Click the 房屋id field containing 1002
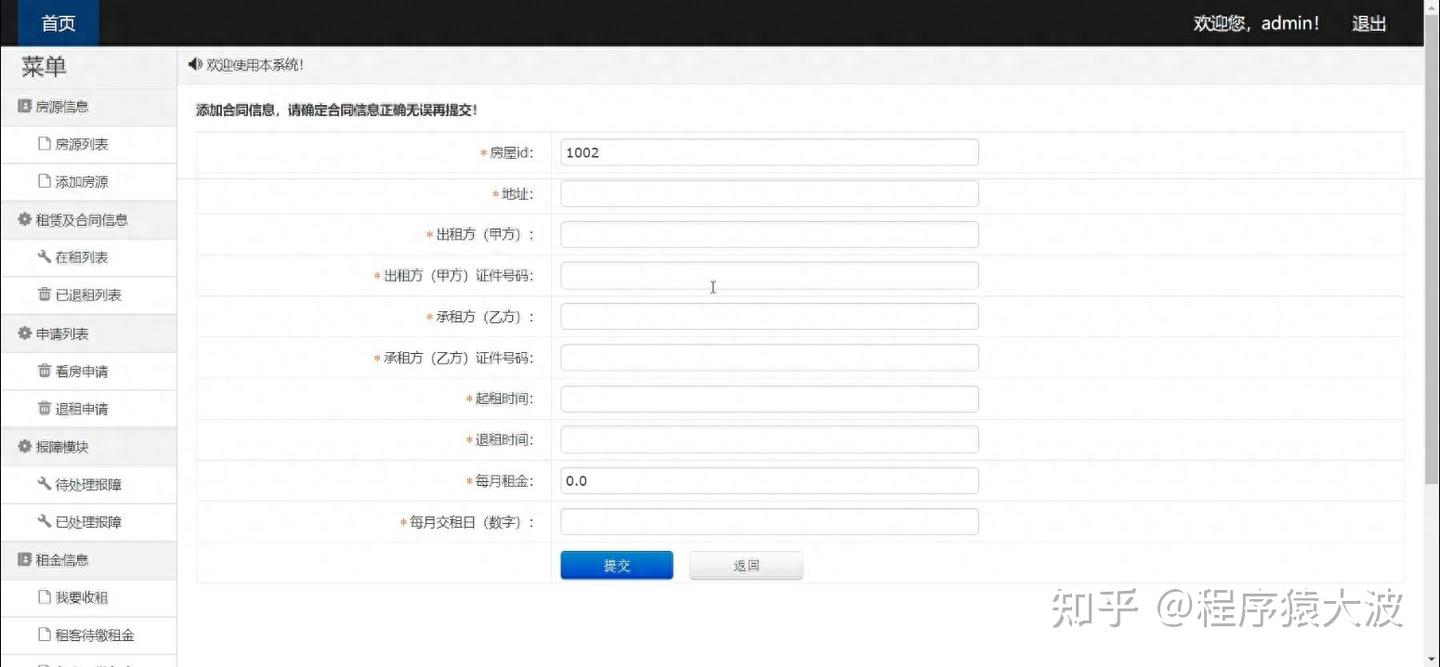This screenshot has height=667, width=1440. pos(768,152)
